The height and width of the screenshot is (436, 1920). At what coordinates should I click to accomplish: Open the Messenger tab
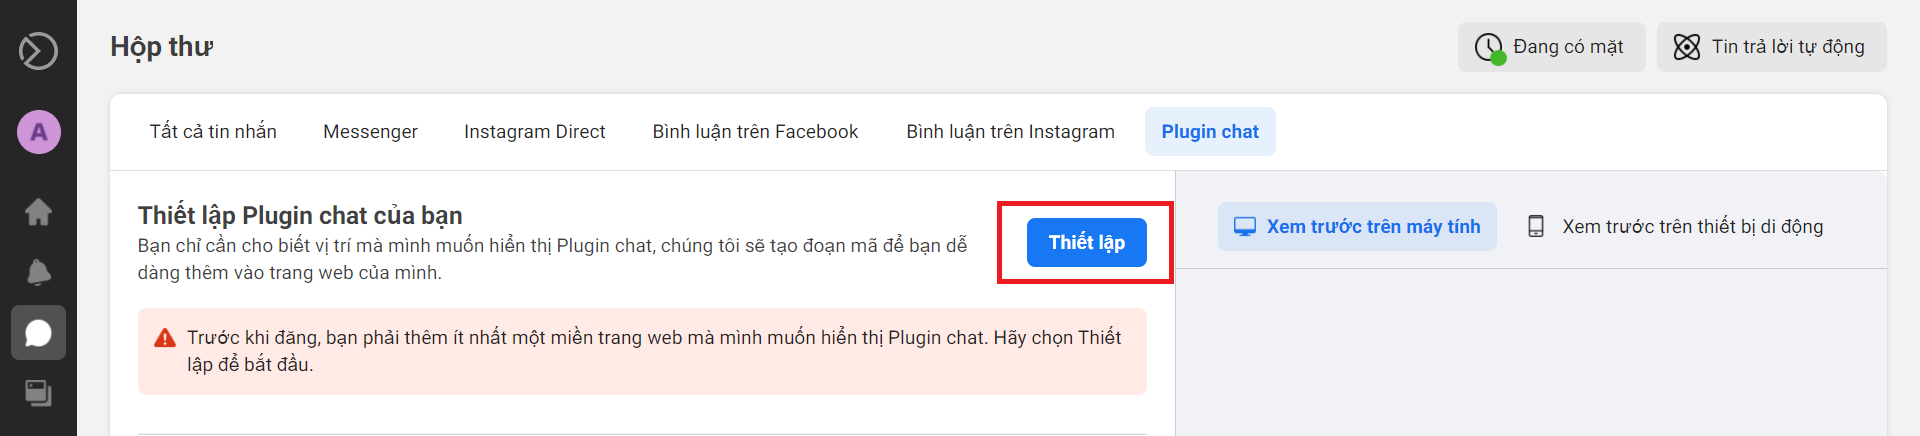pyautogui.click(x=370, y=132)
